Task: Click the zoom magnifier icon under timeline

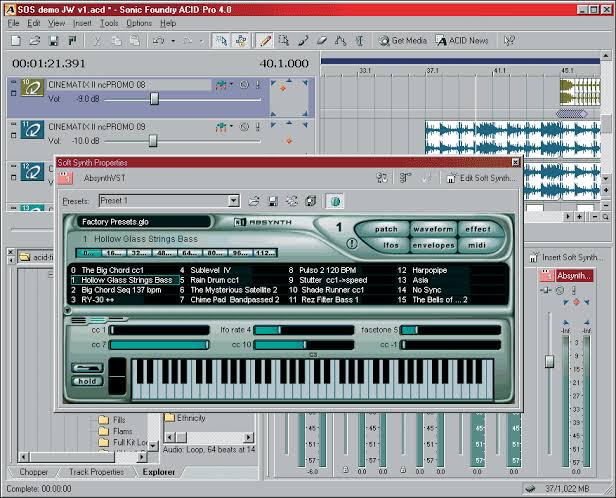Action: coord(606,217)
